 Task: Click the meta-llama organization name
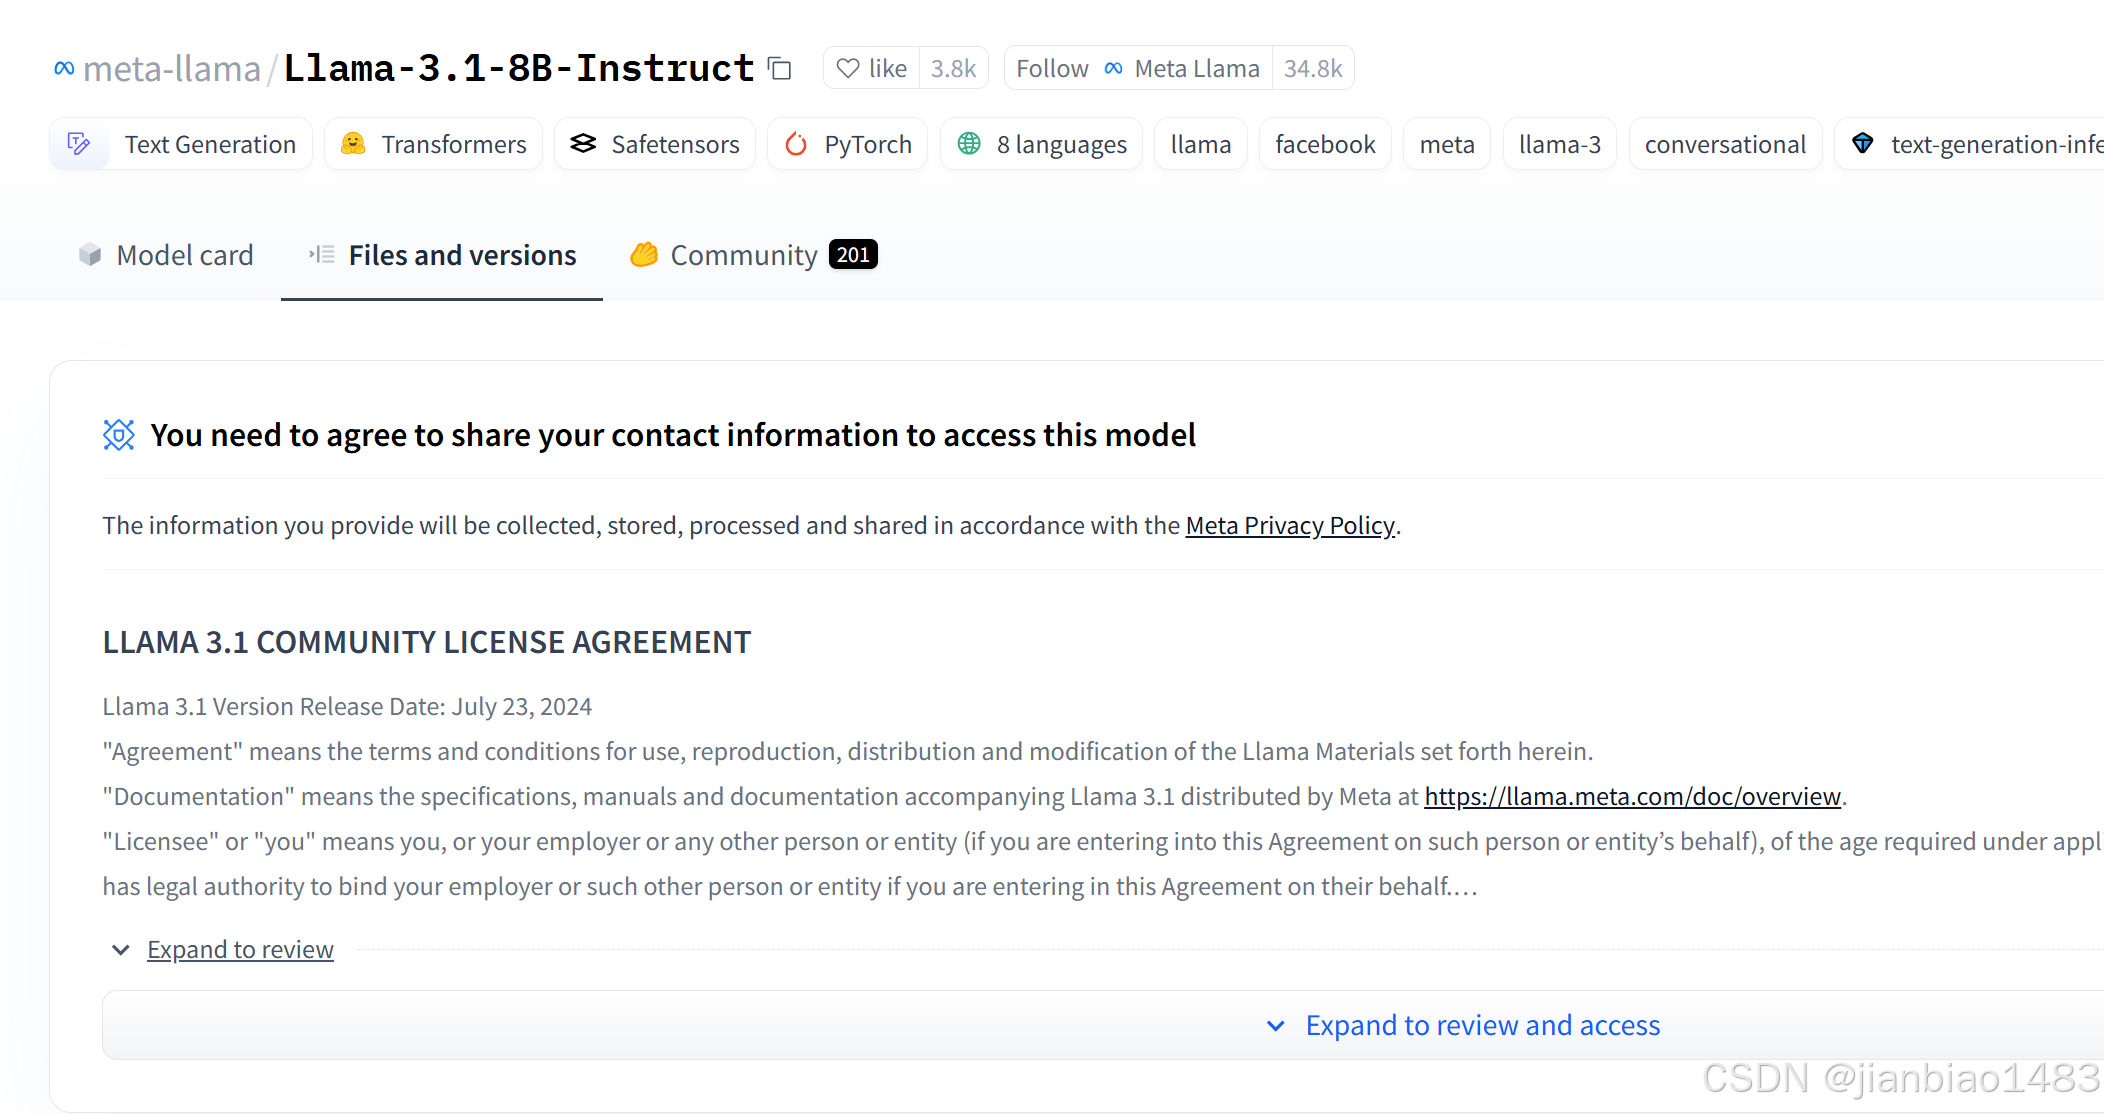tap(171, 69)
